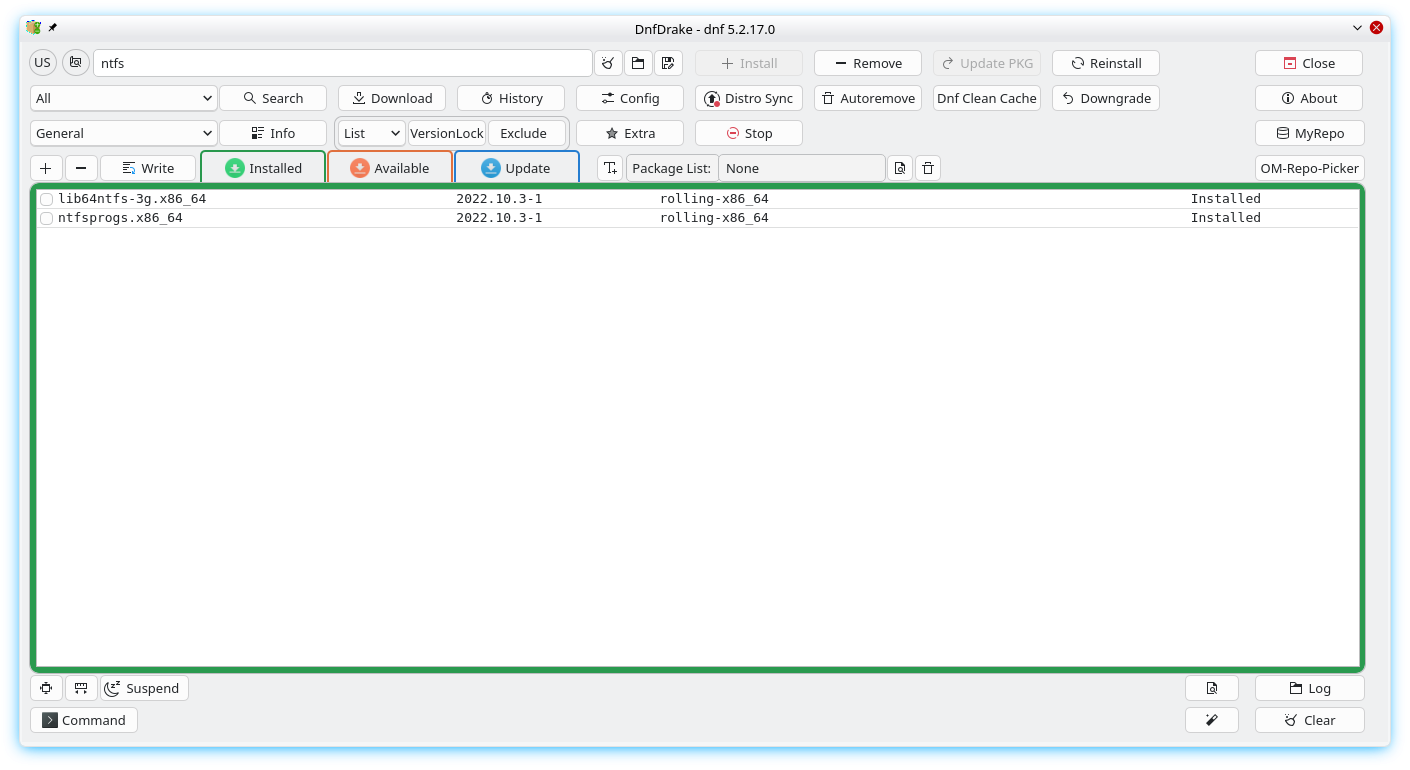Click the minus icon left of Write
The image size is (1410, 770).
(x=81, y=168)
